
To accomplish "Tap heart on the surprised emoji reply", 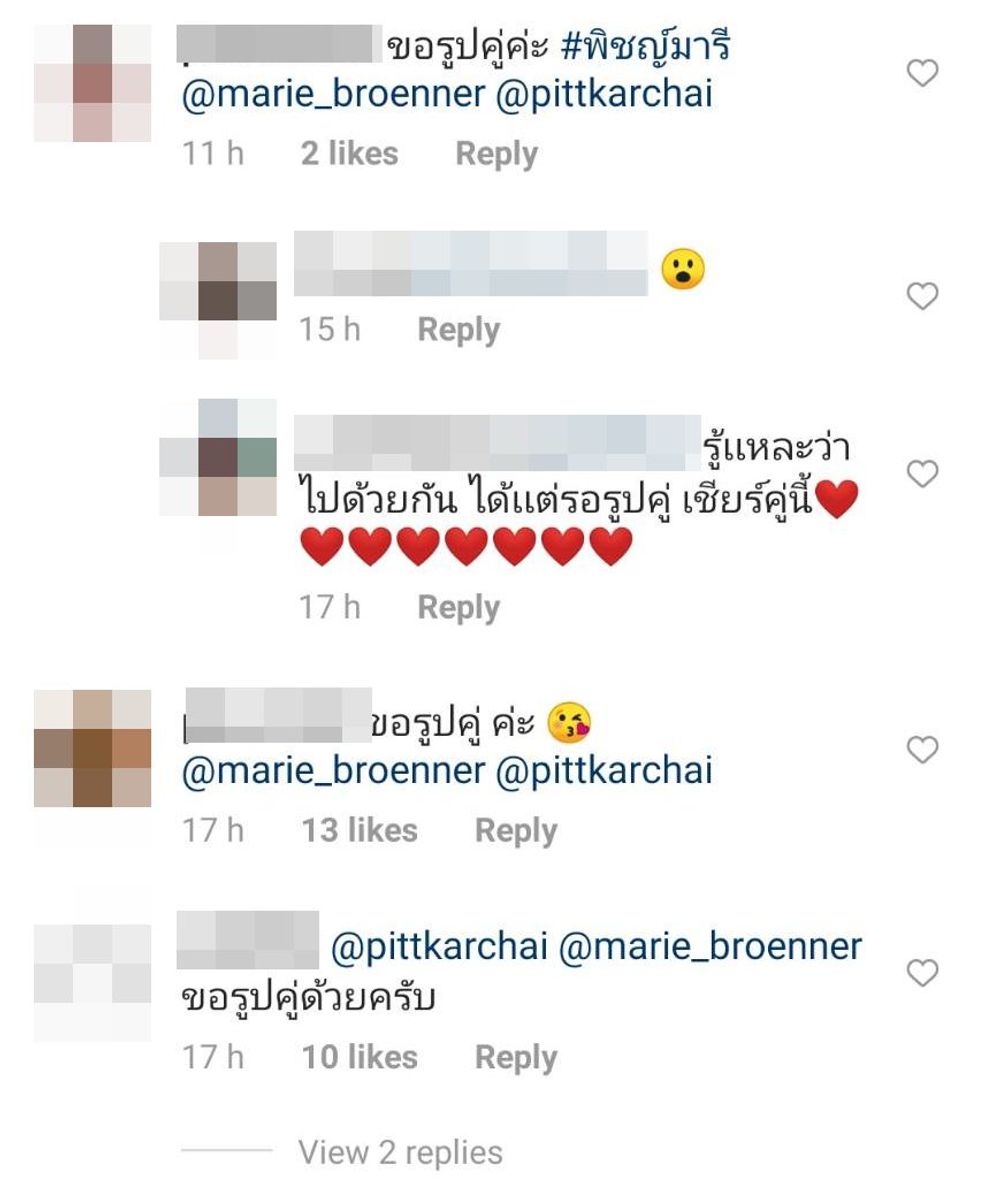I will [x=922, y=295].
